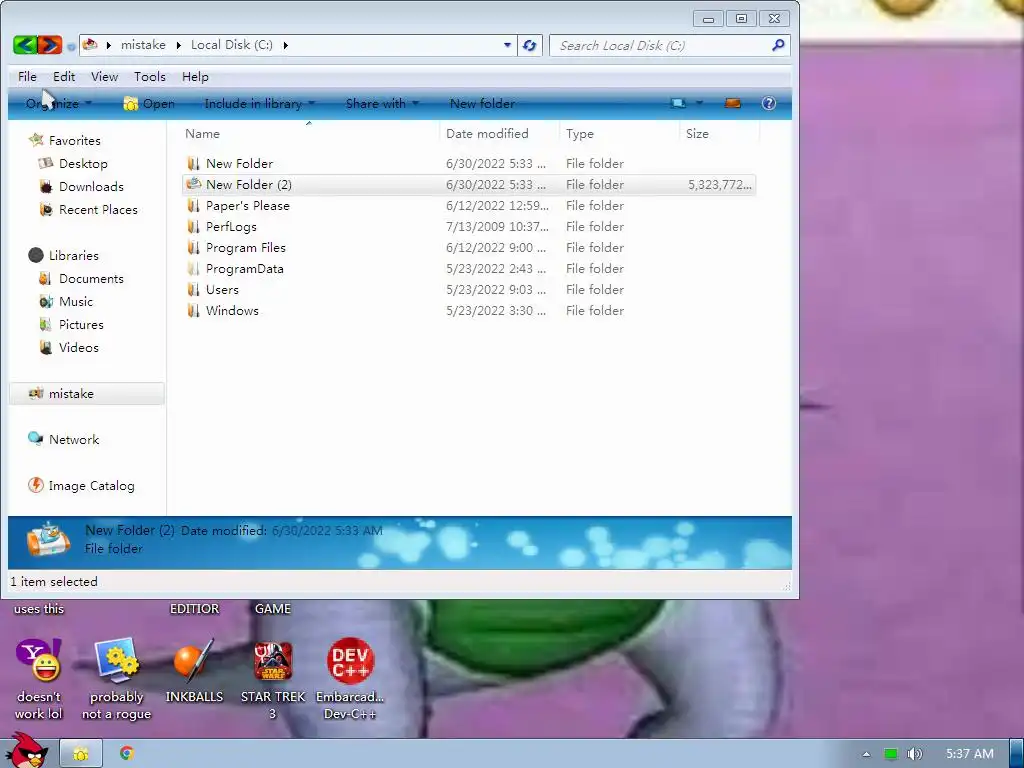Open Music library
The width and height of the screenshot is (1024, 768).
click(x=76, y=302)
